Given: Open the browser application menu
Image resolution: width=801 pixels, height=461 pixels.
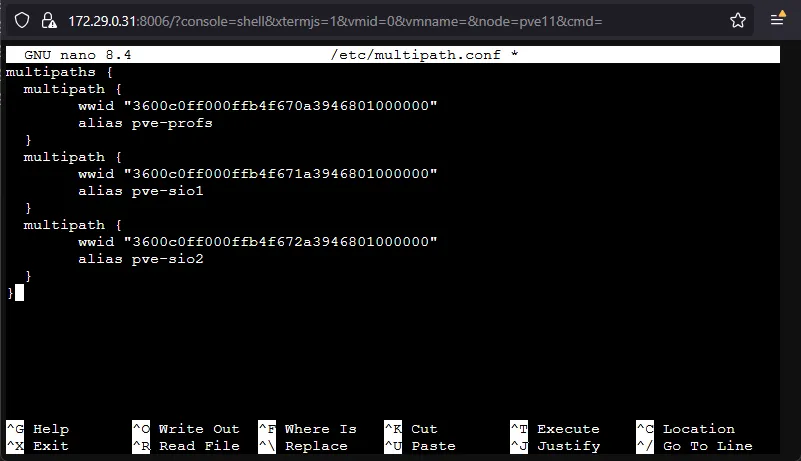Looking at the screenshot, I should pyautogui.click(x=777, y=20).
